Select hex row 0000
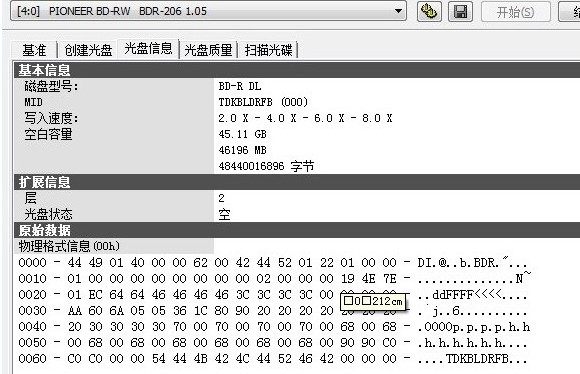 coord(273,263)
